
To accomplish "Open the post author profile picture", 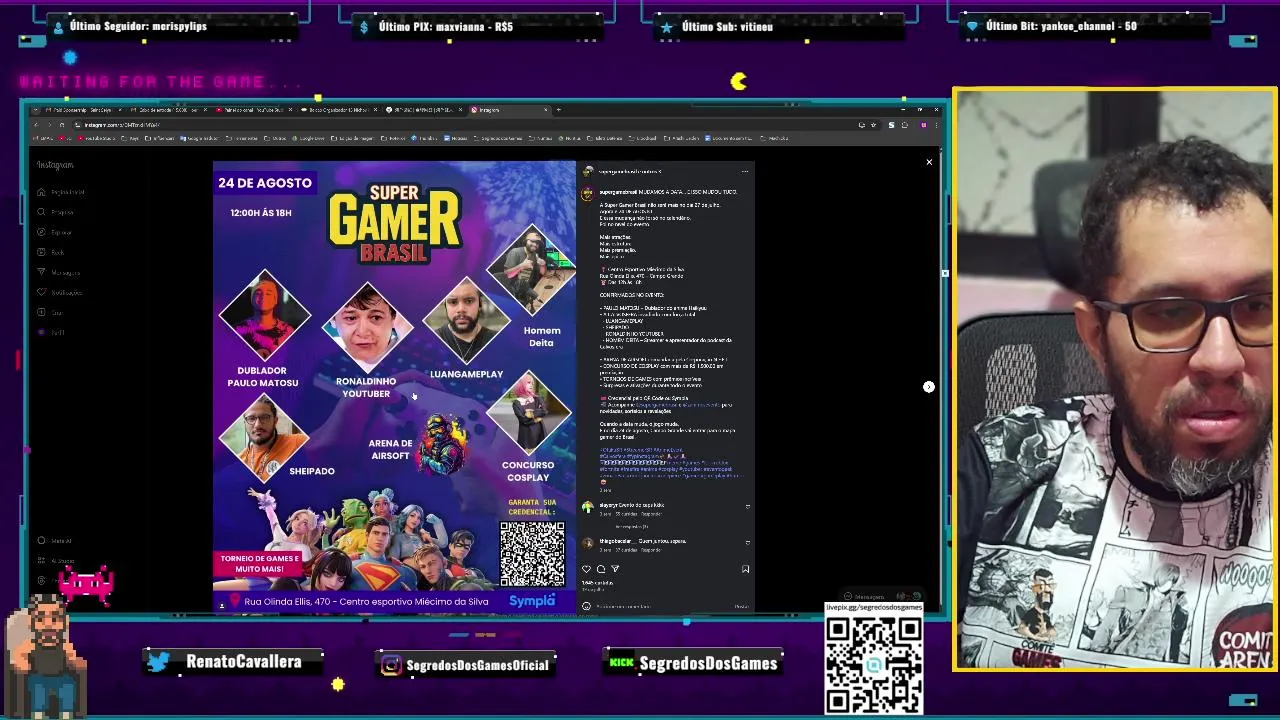I will tap(587, 172).
